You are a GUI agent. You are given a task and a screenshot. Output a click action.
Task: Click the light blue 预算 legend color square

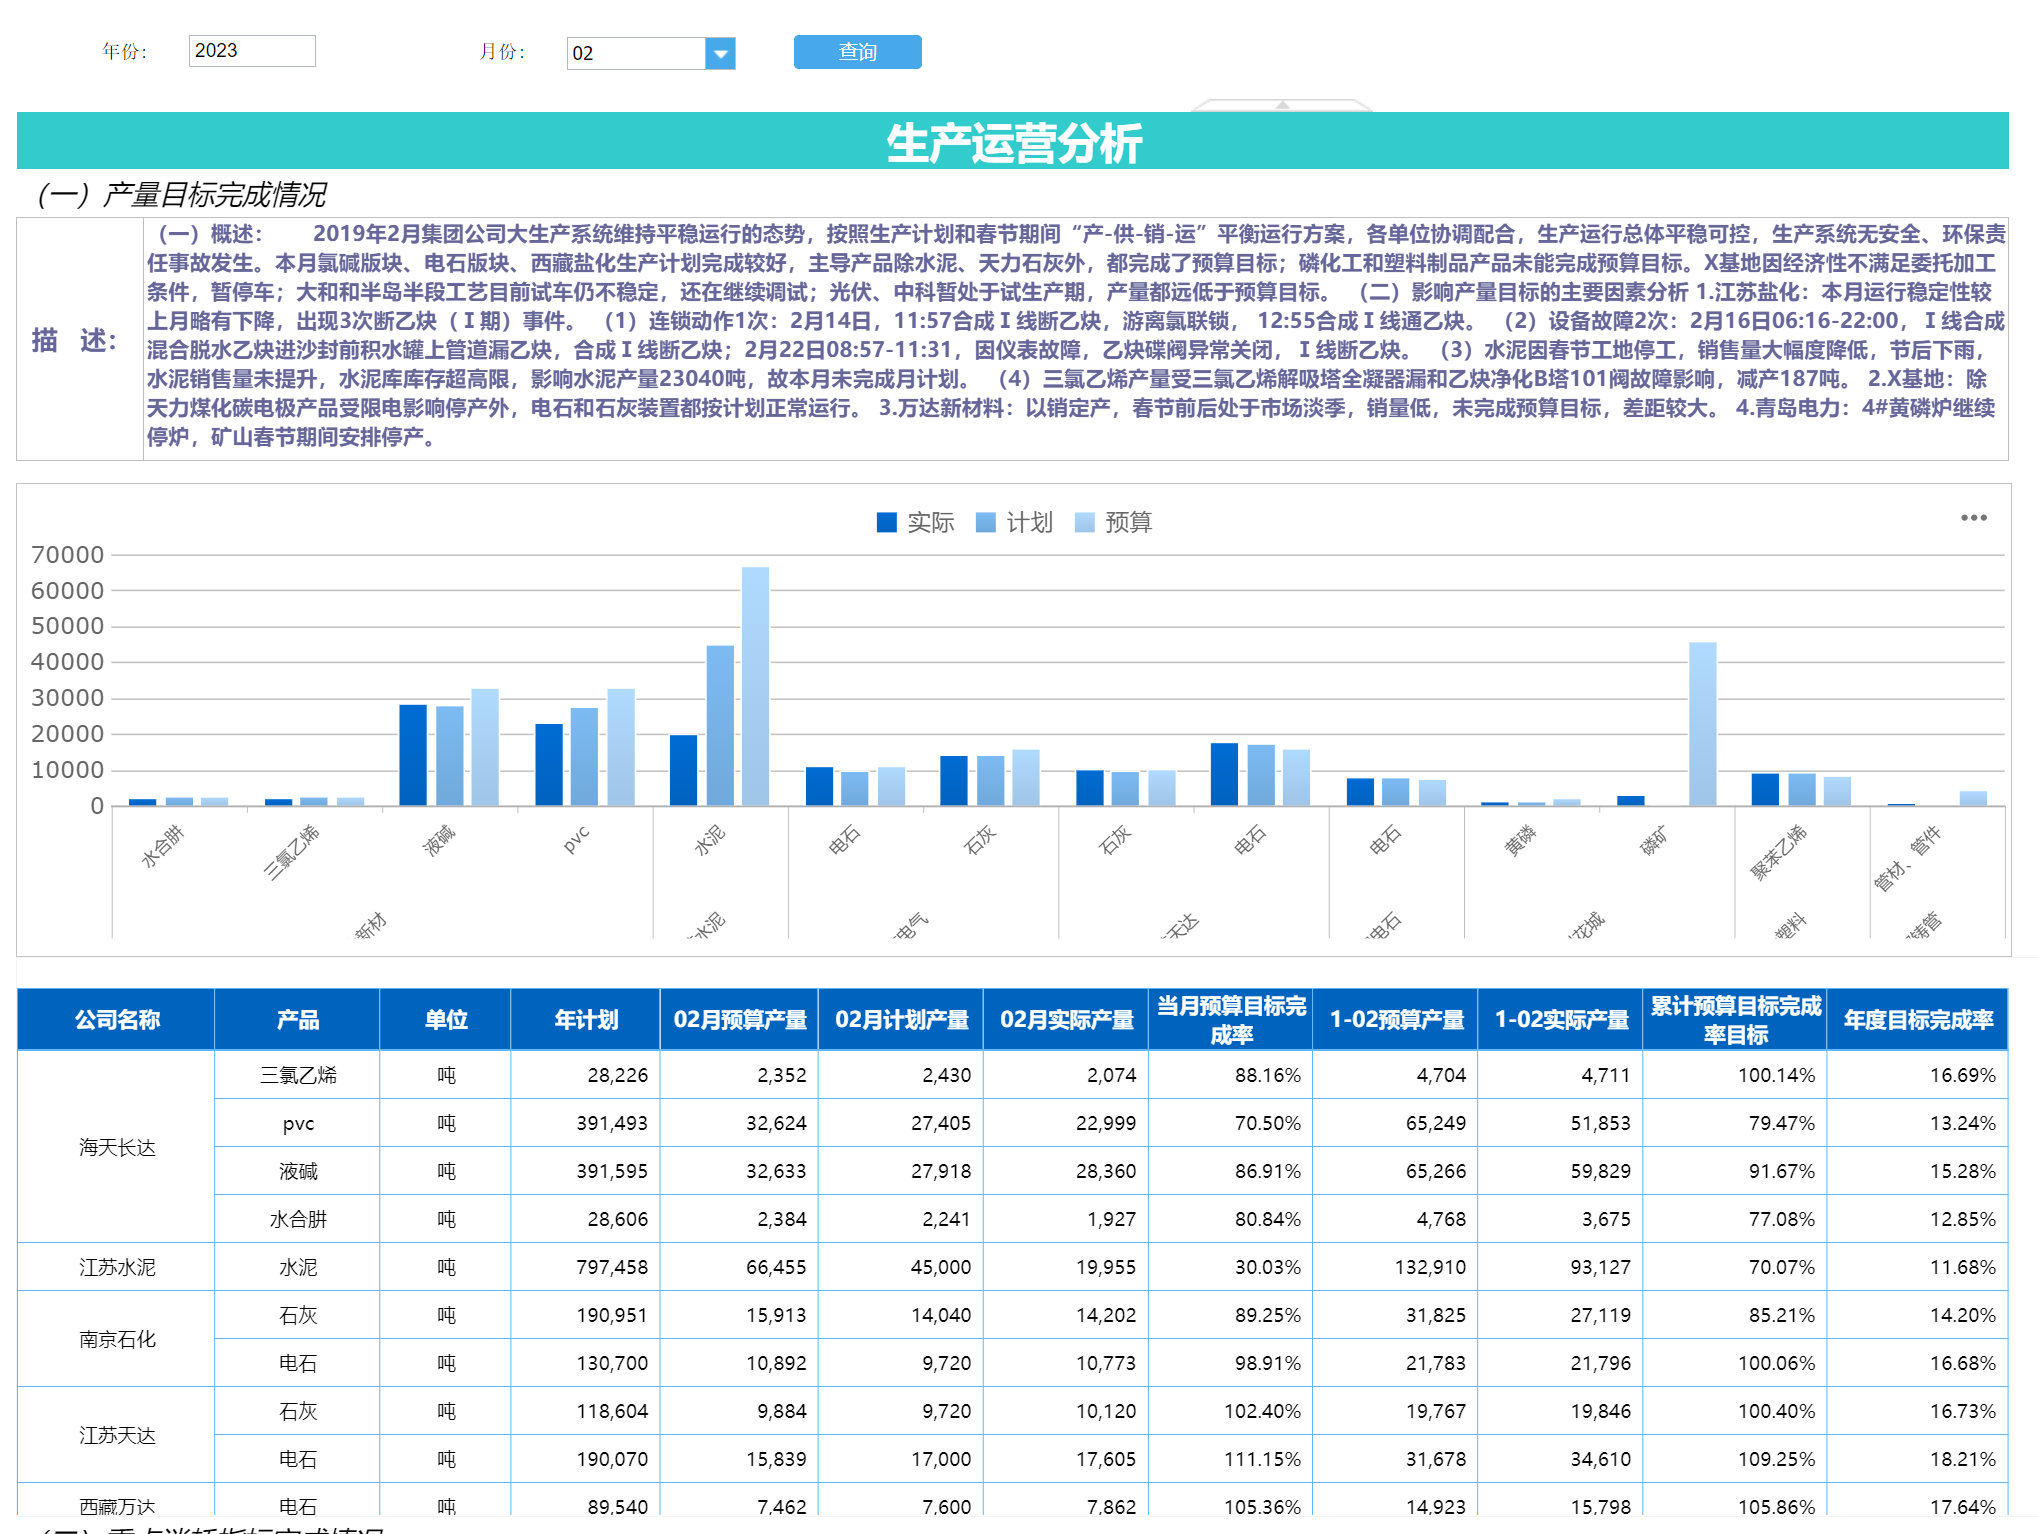pyautogui.click(x=1084, y=522)
